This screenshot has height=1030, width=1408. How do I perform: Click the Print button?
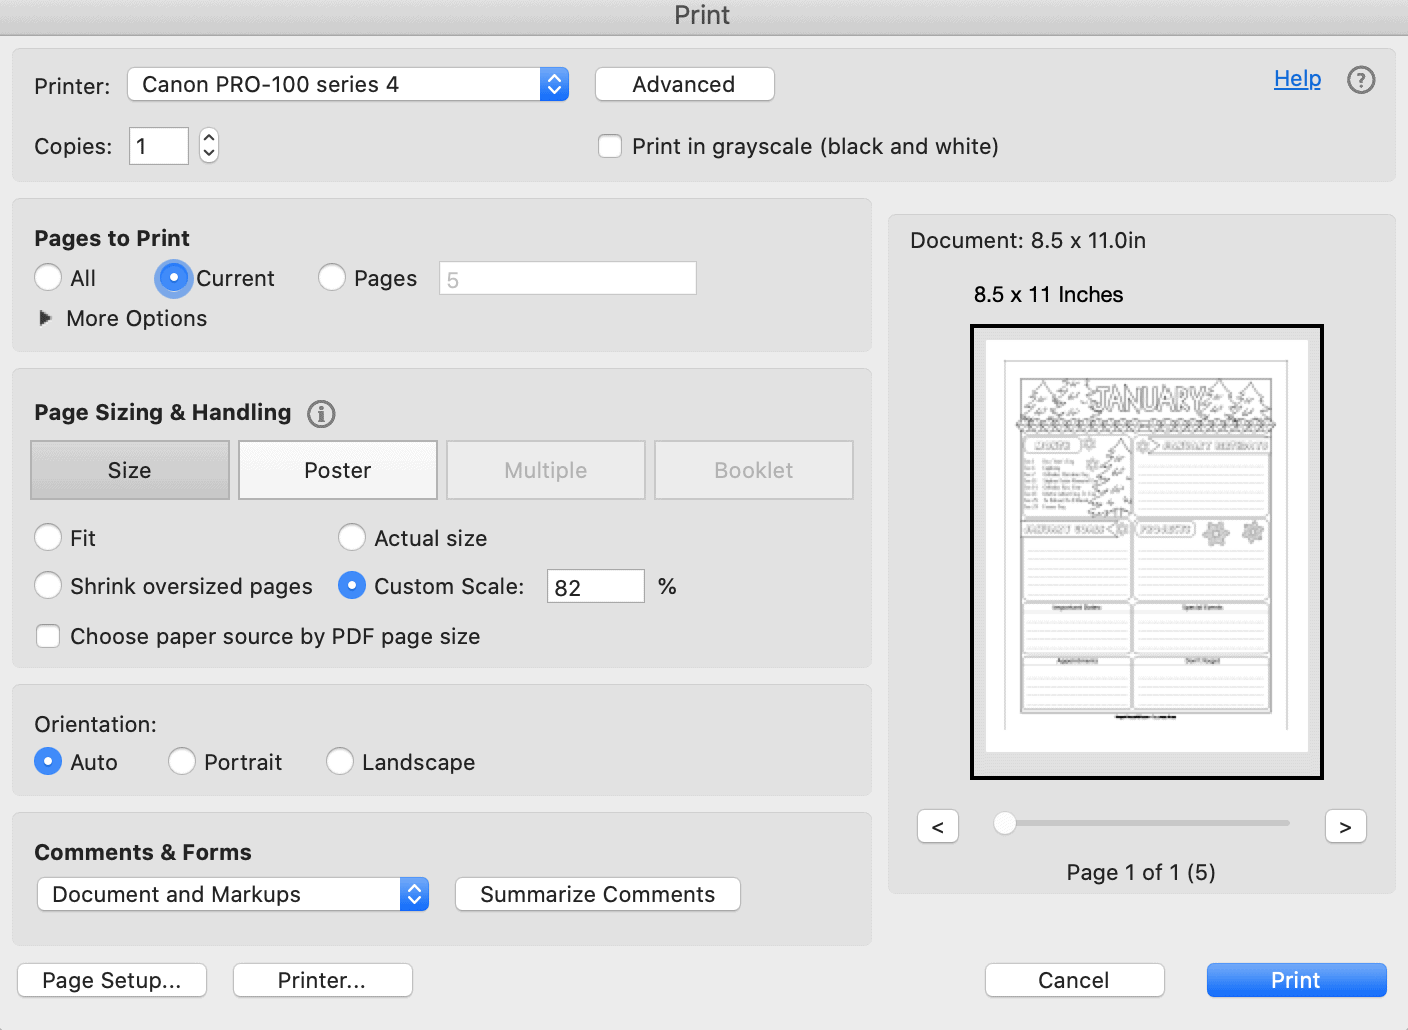(x=1296, y=980)
